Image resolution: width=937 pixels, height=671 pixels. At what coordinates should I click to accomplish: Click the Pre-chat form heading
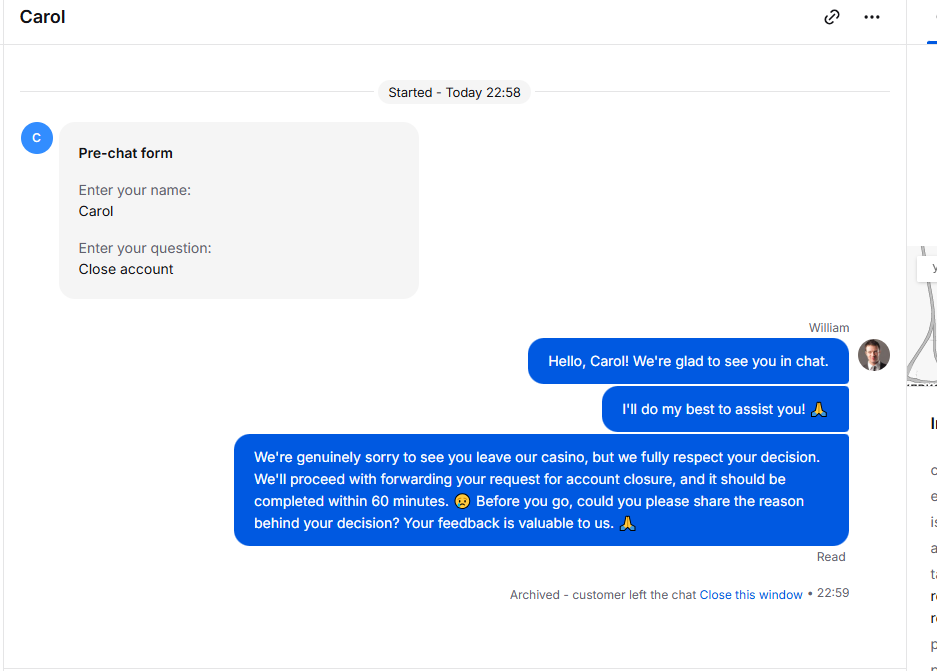[125, 153]
